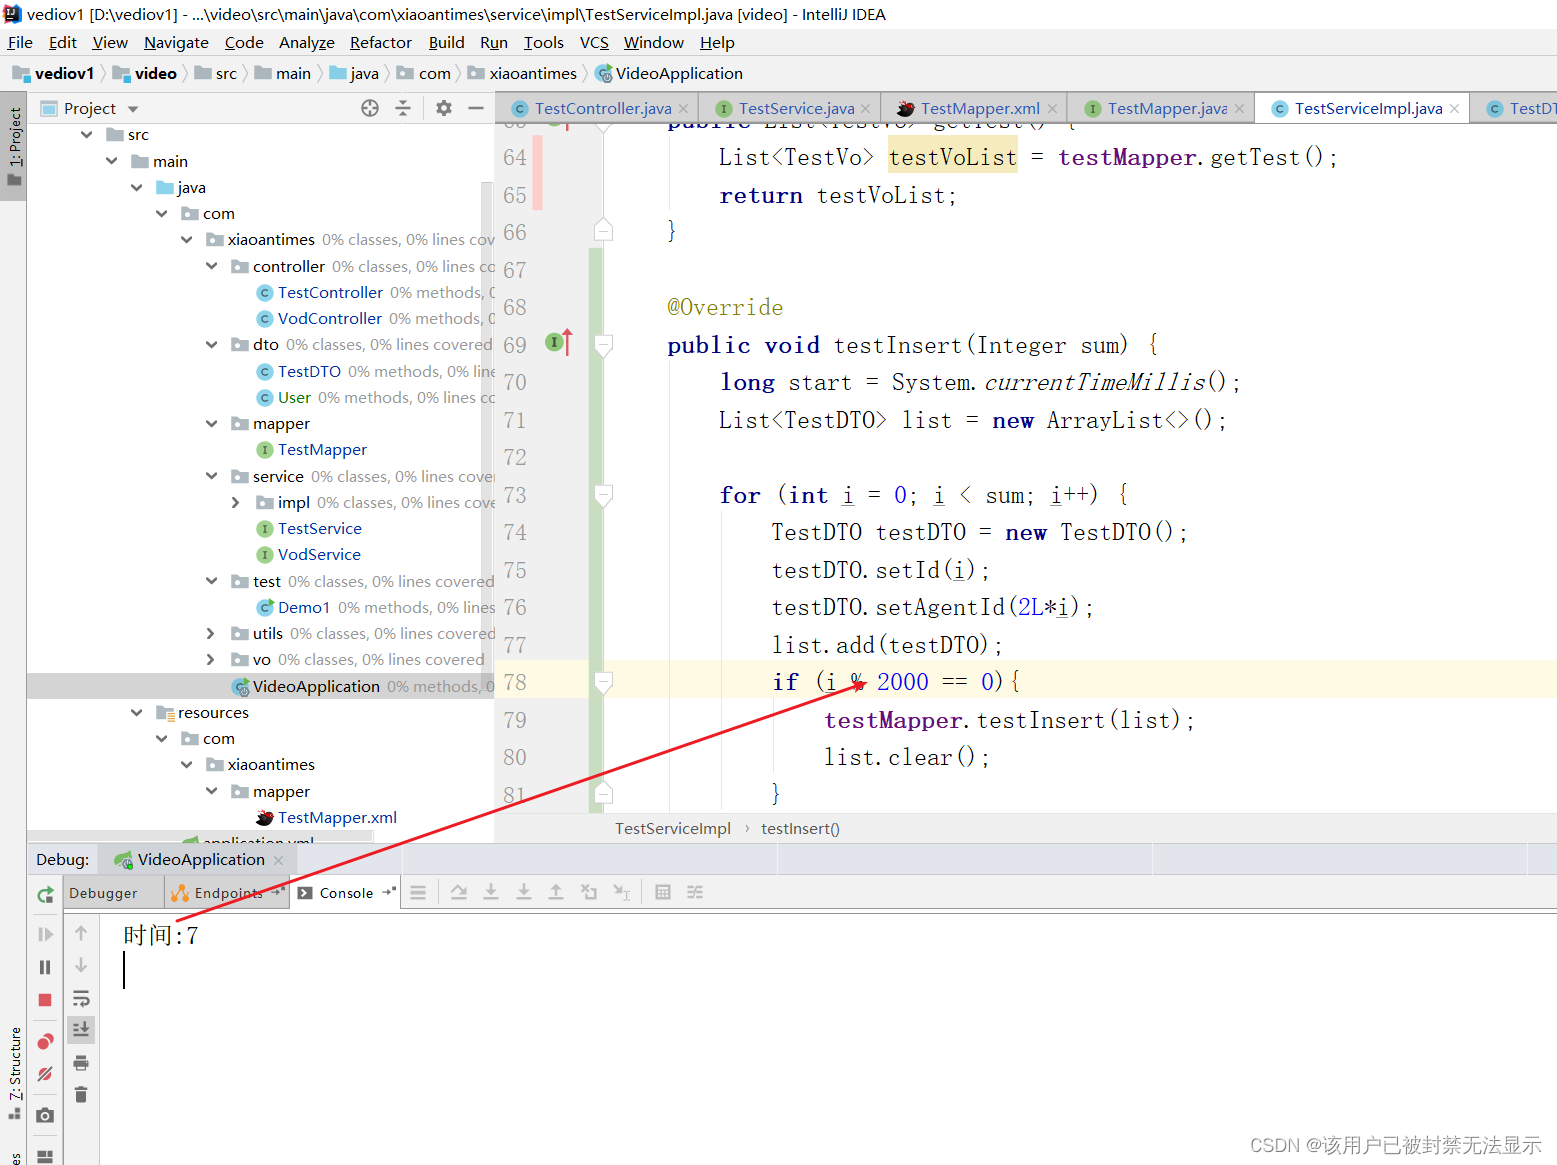Collapse the resources folder node
The height and width of the screenshot is (1165, 1557).
point(136,713)
